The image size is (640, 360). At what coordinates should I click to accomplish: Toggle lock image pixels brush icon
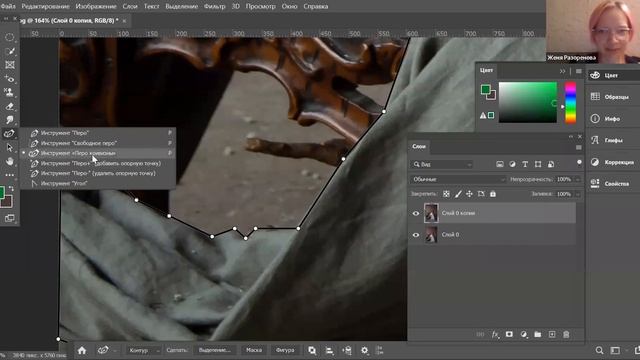(458, 194)
